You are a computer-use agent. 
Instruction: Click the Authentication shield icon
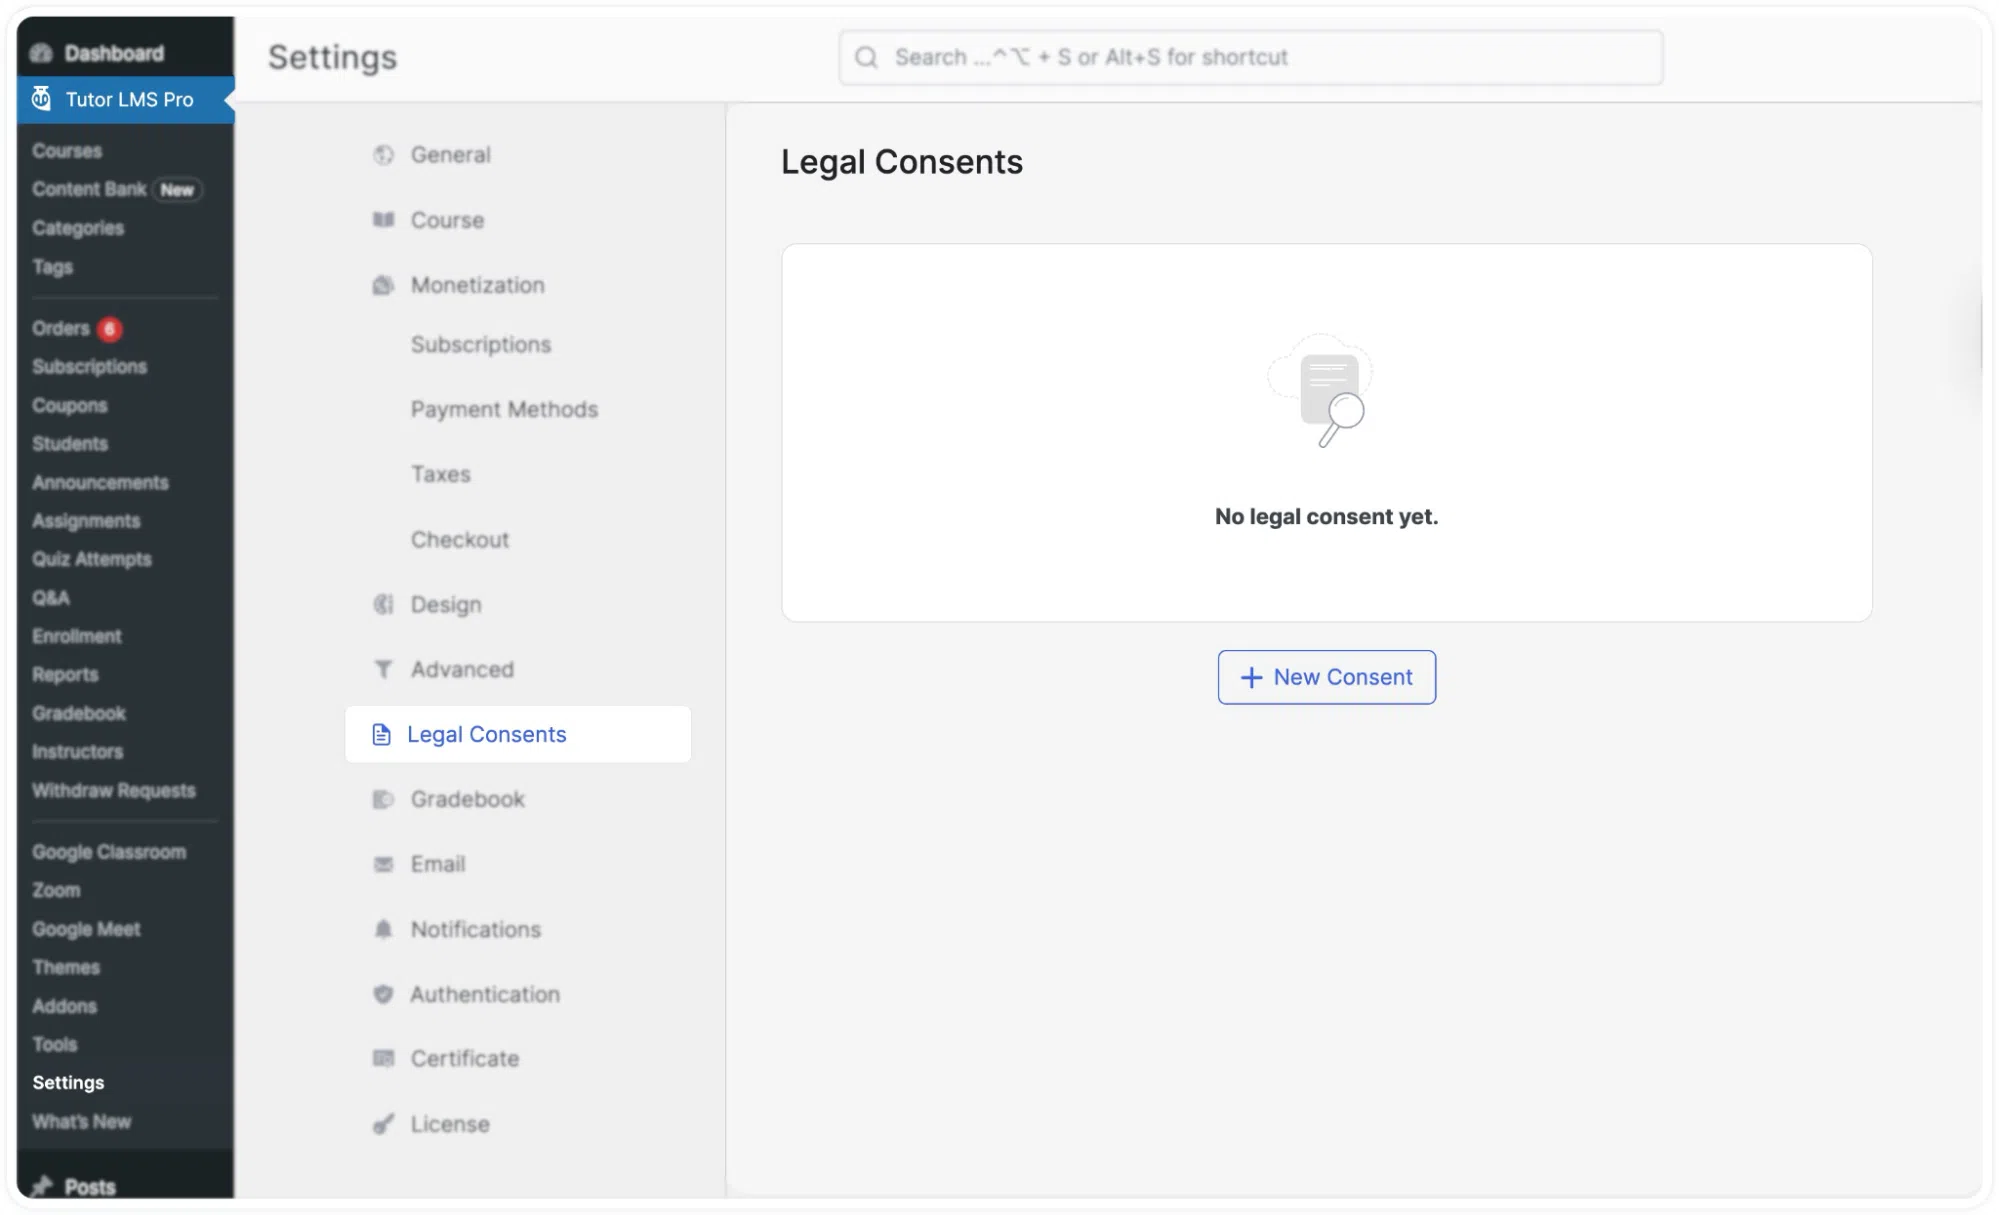(383, 994)
